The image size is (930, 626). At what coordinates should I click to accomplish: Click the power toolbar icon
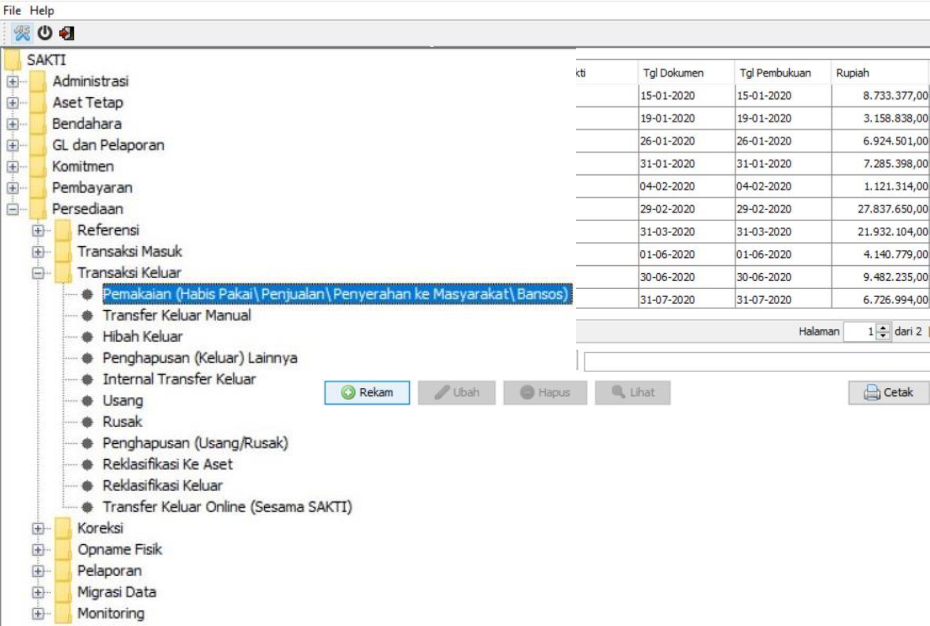(44, 32)
